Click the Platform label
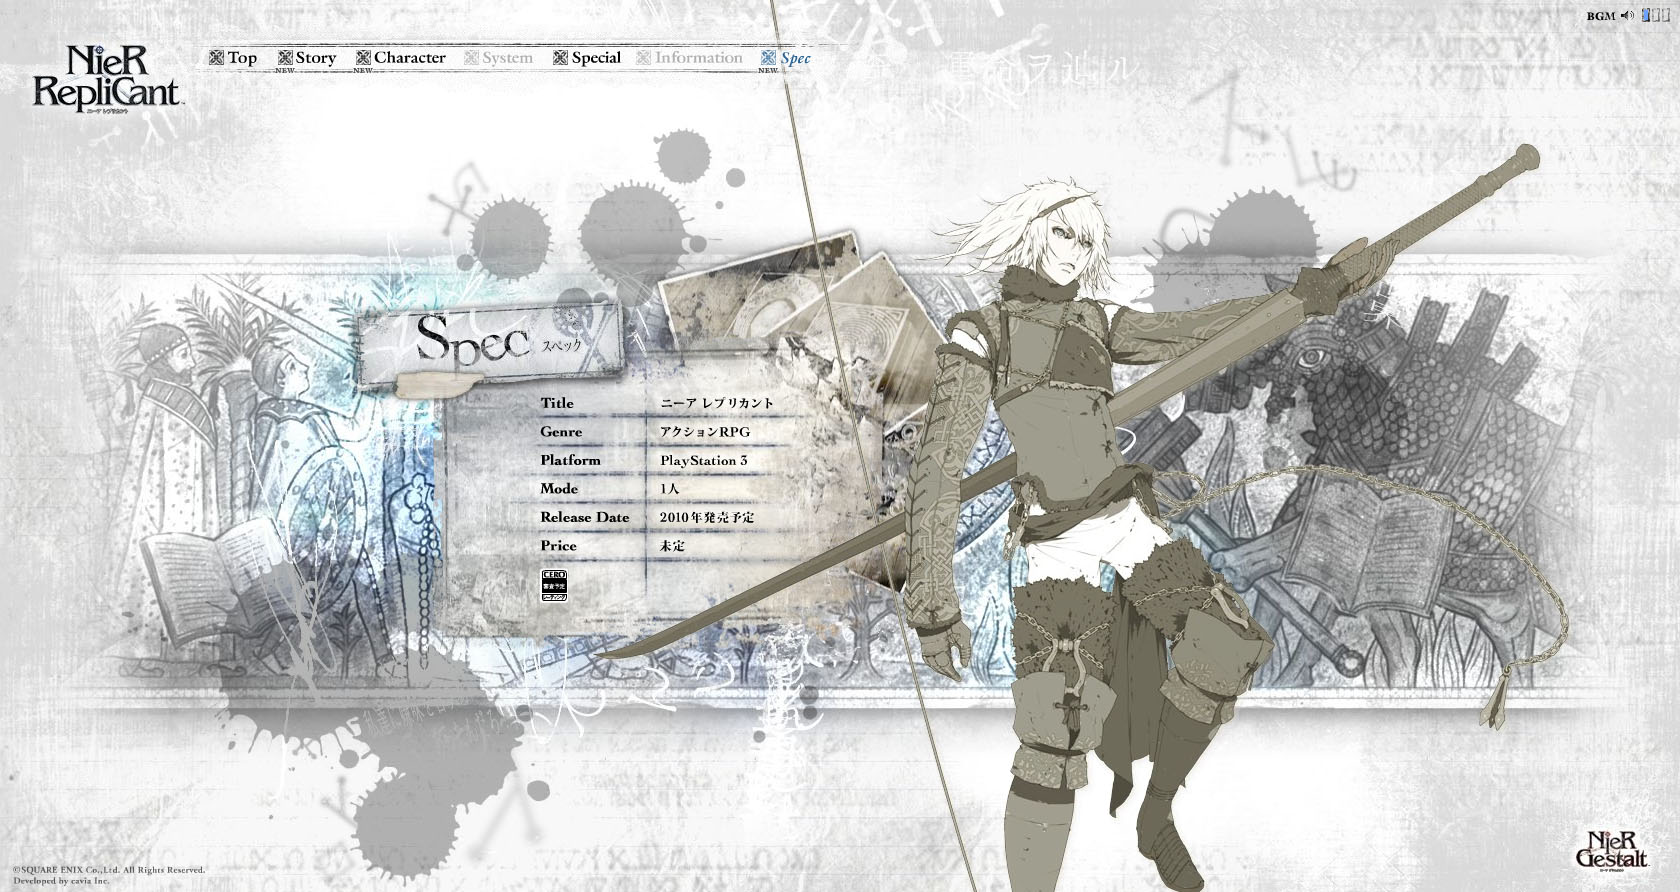Image resolution: width=1680 pixels, height=892 pixels. tap(570, 461)
